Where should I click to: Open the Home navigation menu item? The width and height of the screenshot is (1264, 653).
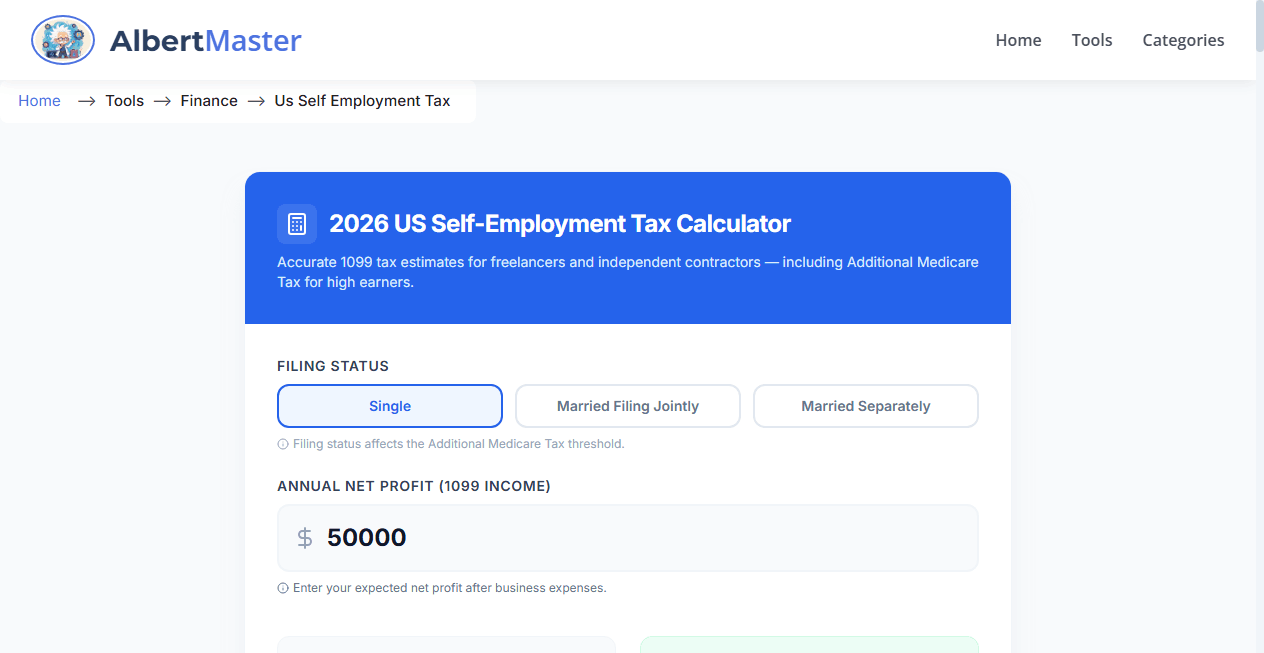click(1018, 40)
